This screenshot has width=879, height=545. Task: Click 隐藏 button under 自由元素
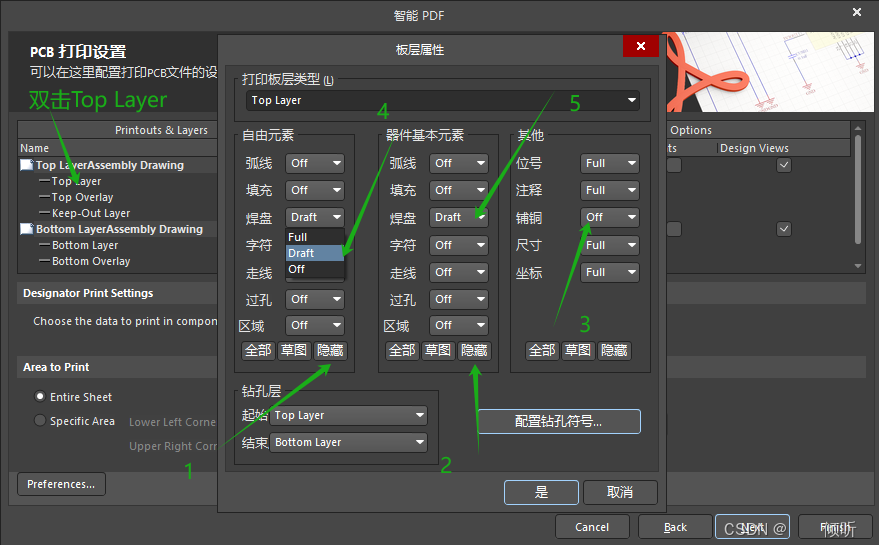click(x=330, y=350)
